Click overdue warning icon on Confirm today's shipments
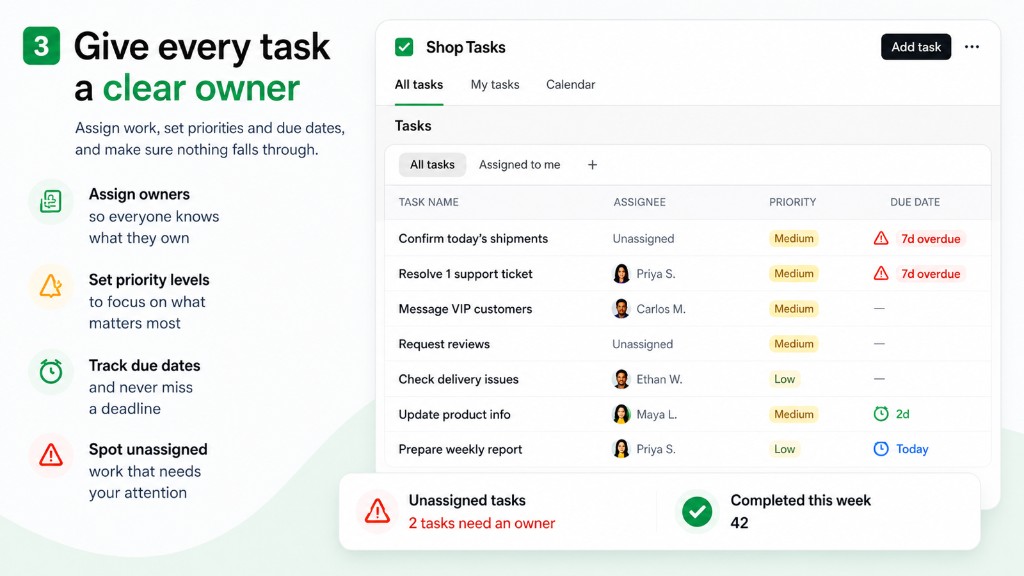The width and height of the screenshot is (1024, 576). (881, 238)
